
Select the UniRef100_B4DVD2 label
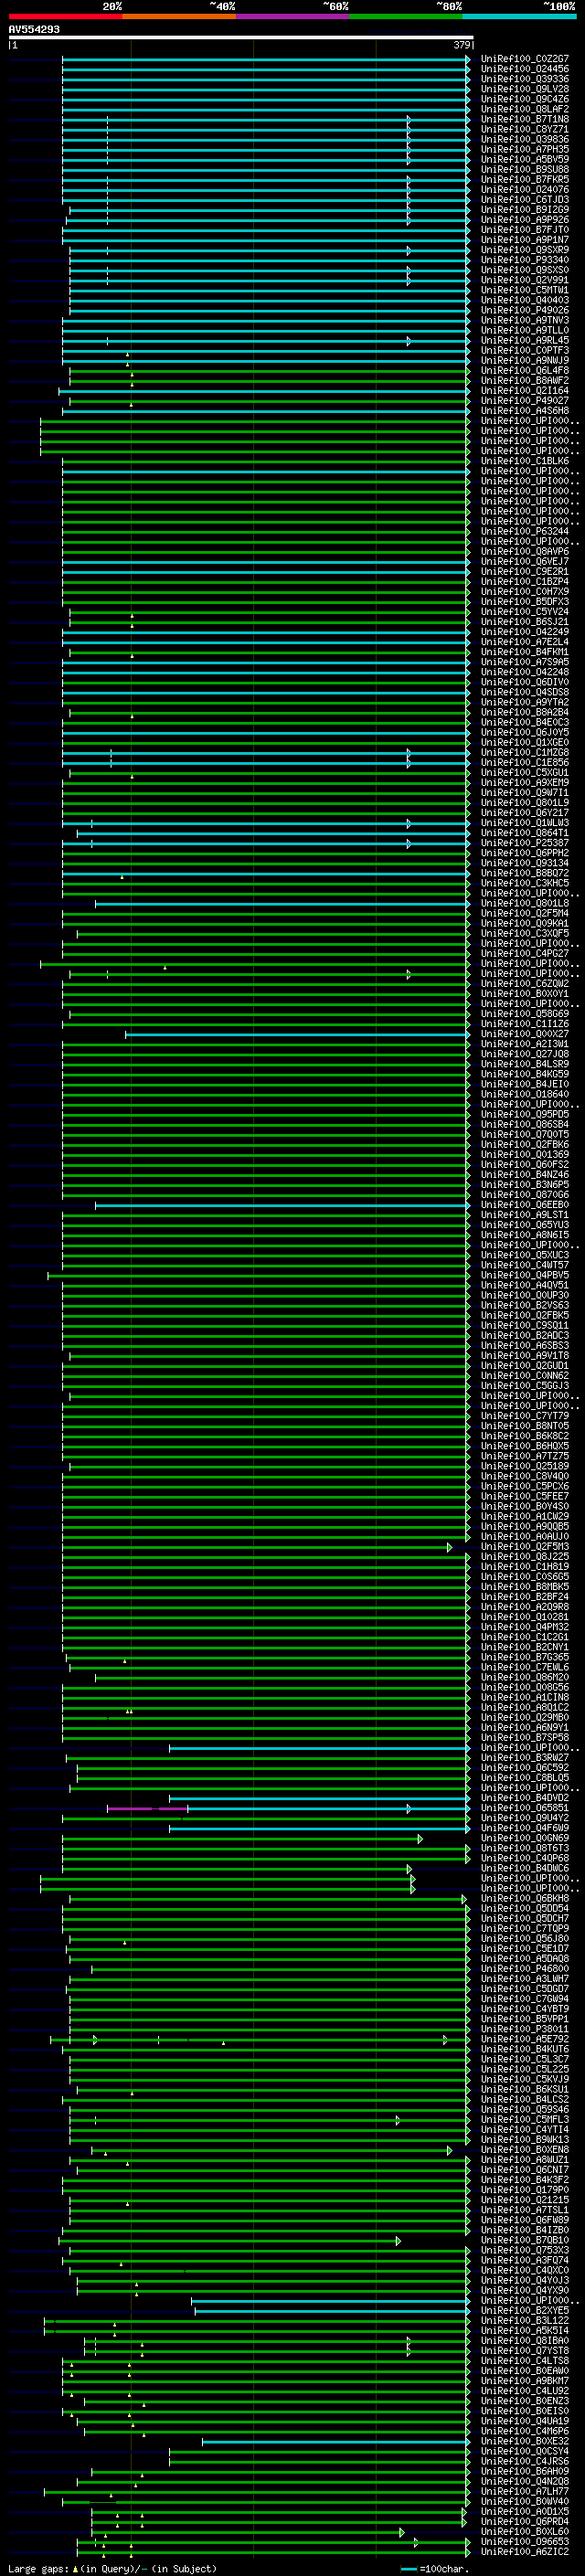coord(525,1798)
